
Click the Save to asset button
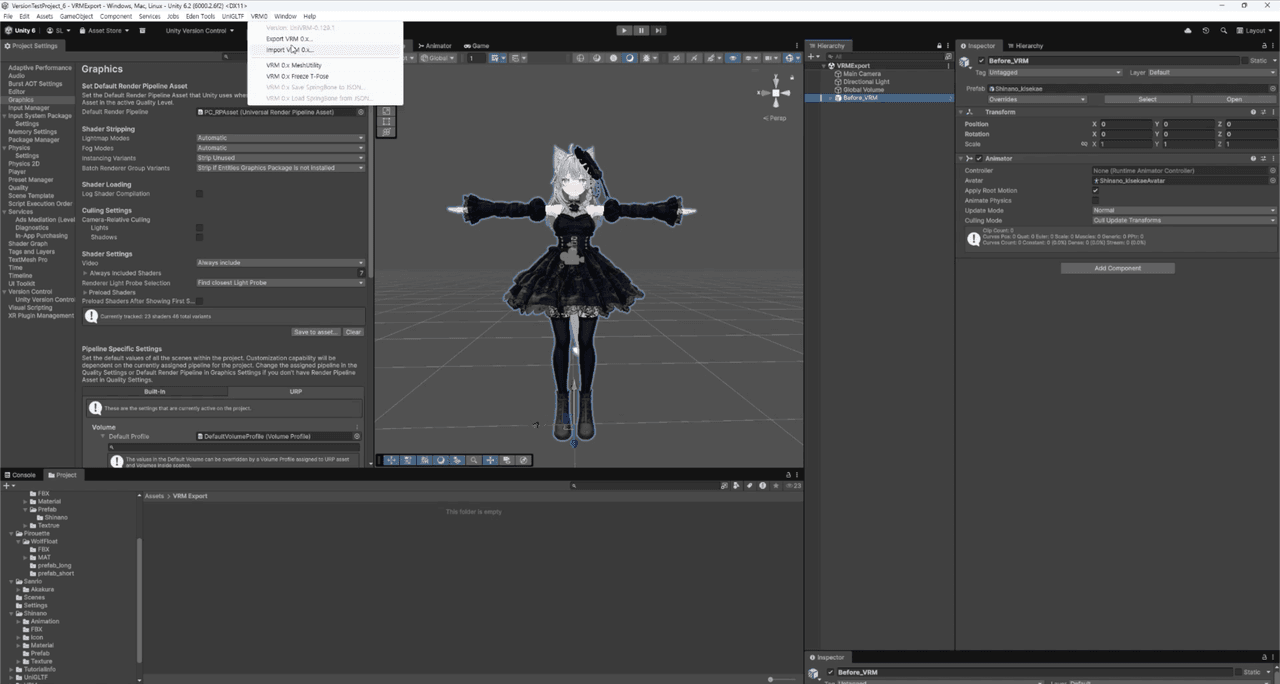click(315, 332)
